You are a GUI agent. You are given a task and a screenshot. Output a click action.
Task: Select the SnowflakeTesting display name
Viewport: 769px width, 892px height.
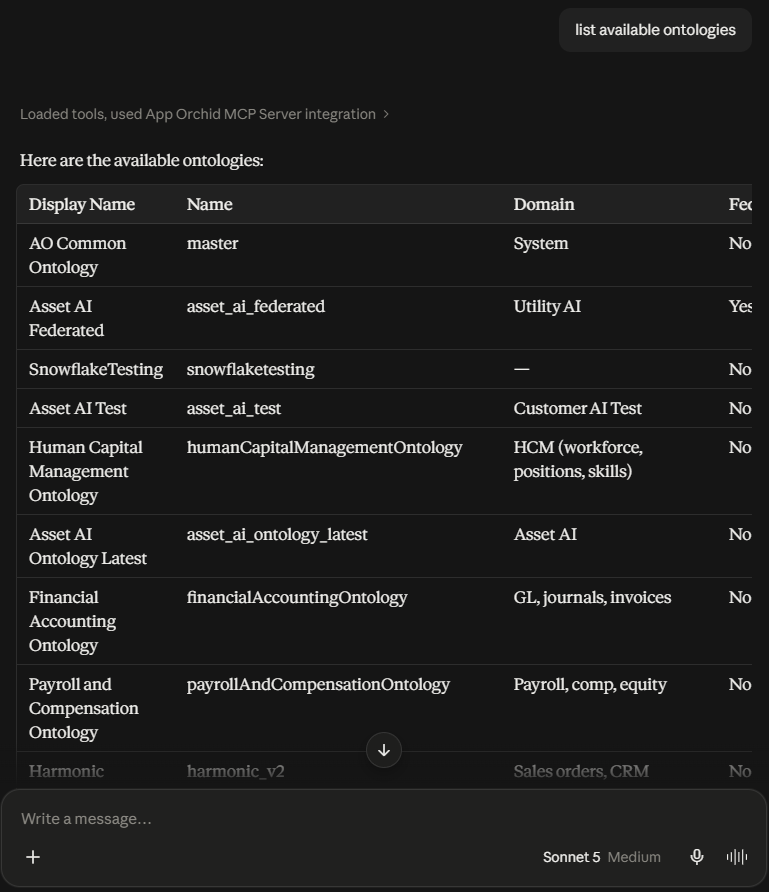pyautogui.click(x=96, y=369)
